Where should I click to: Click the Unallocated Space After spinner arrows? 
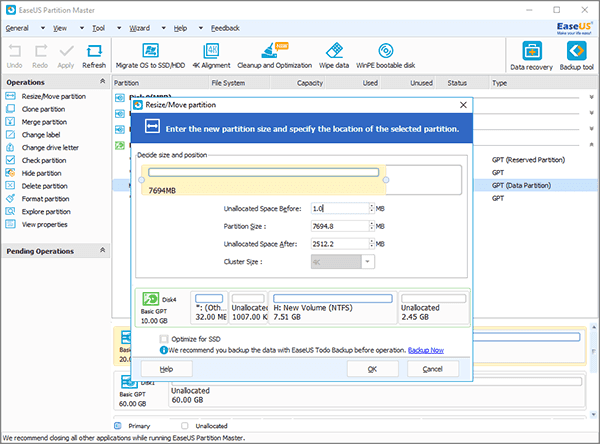(x=371, y=244)
